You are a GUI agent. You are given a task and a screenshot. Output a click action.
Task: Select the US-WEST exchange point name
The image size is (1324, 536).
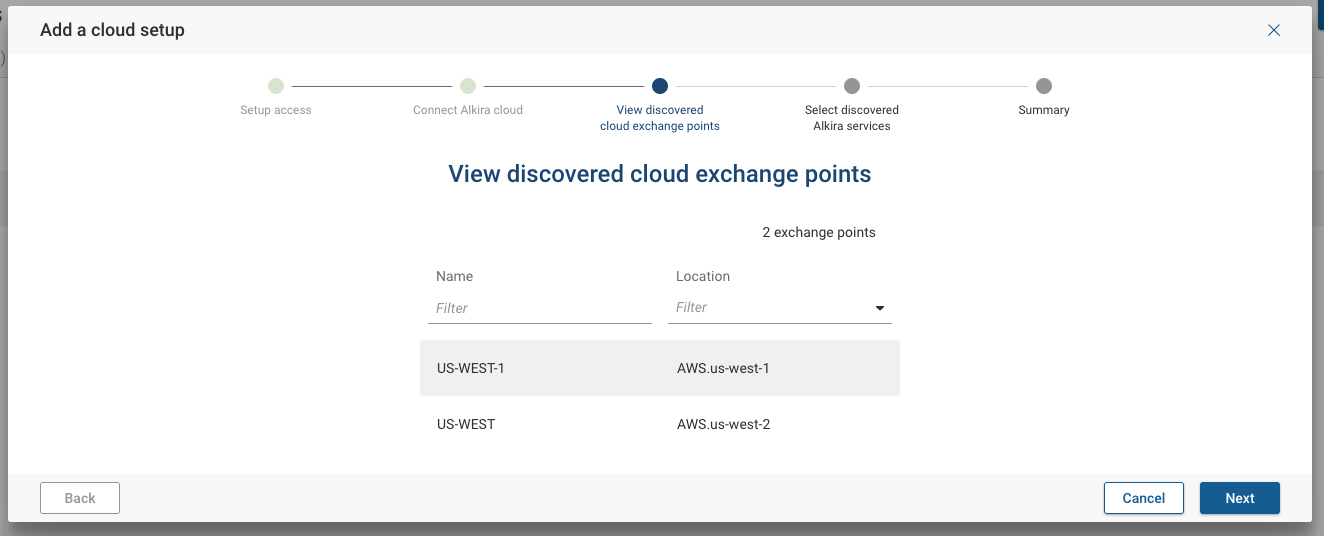click(466, 424)
